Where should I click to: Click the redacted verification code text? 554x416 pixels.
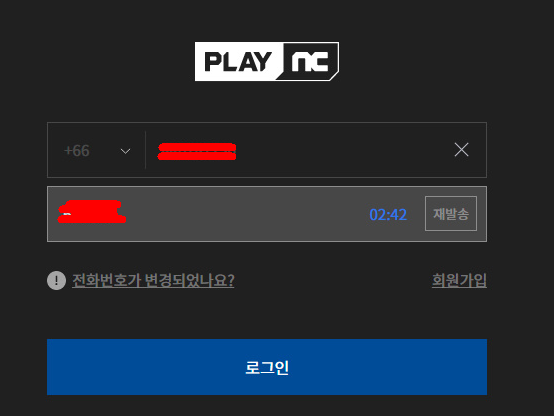92,212
